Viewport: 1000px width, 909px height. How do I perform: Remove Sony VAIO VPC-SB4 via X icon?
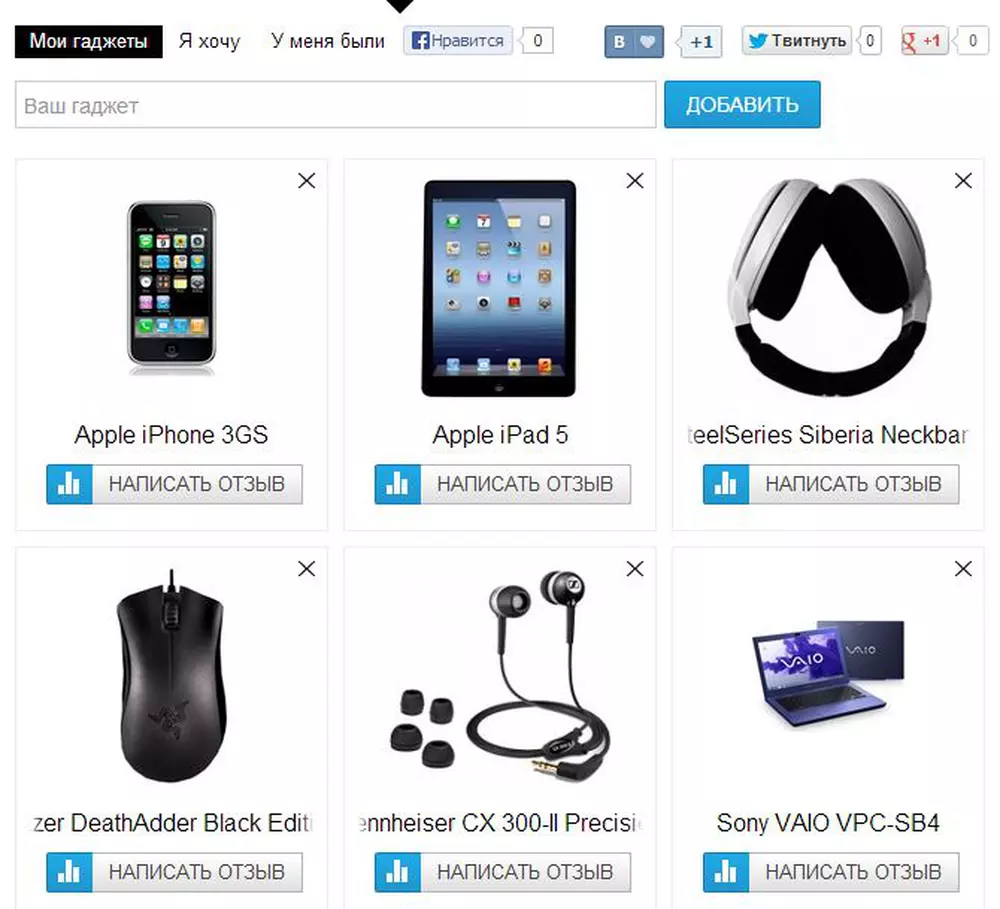coord(964,569)
